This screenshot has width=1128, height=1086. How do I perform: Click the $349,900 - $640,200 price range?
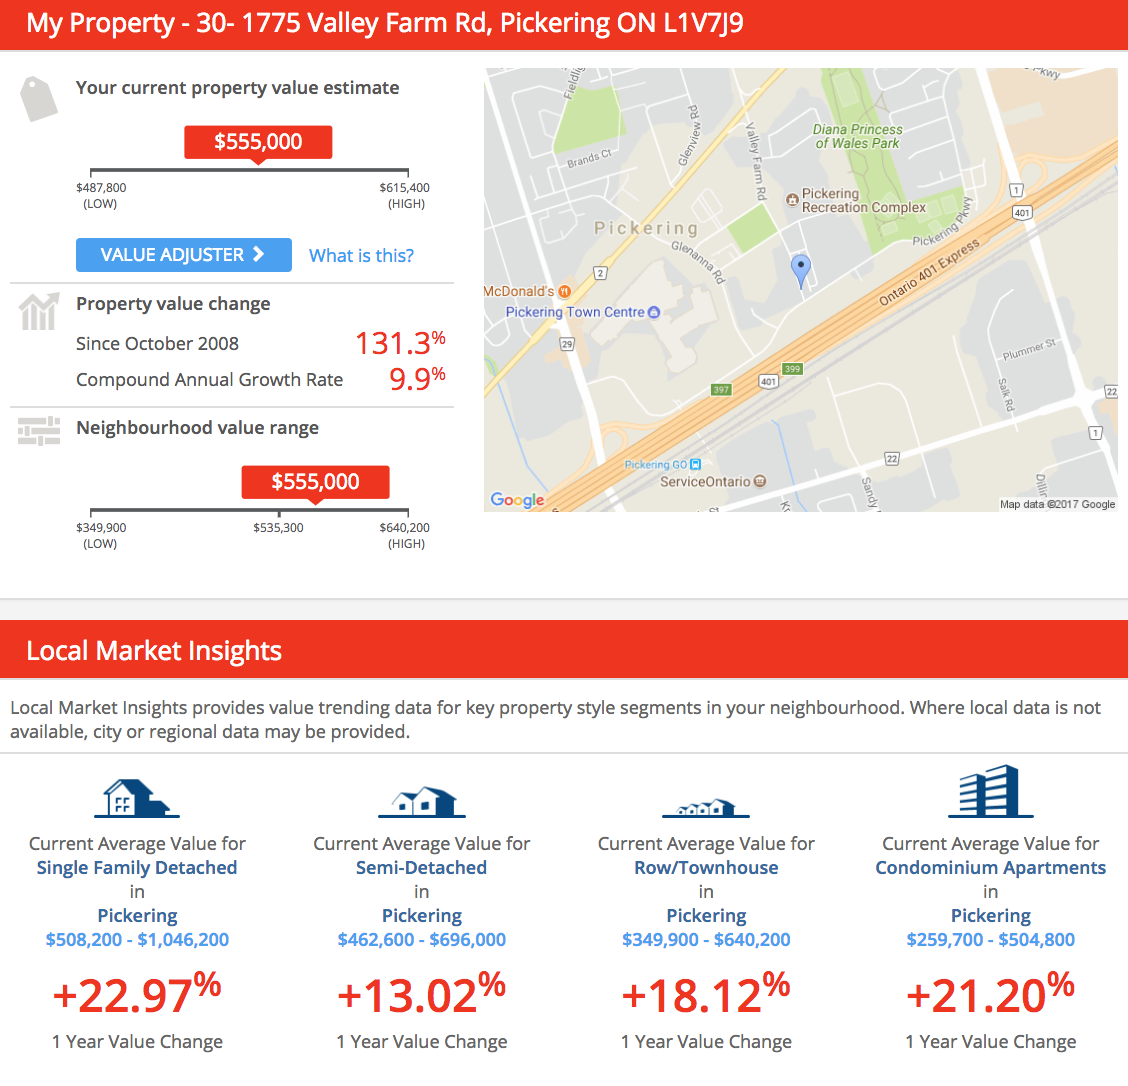(706, 939)
